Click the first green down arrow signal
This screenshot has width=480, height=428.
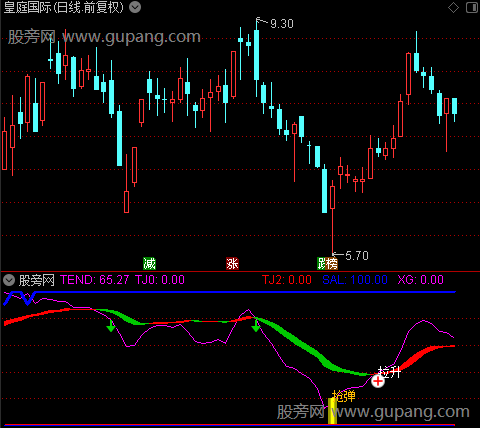(x=111, y=326)
